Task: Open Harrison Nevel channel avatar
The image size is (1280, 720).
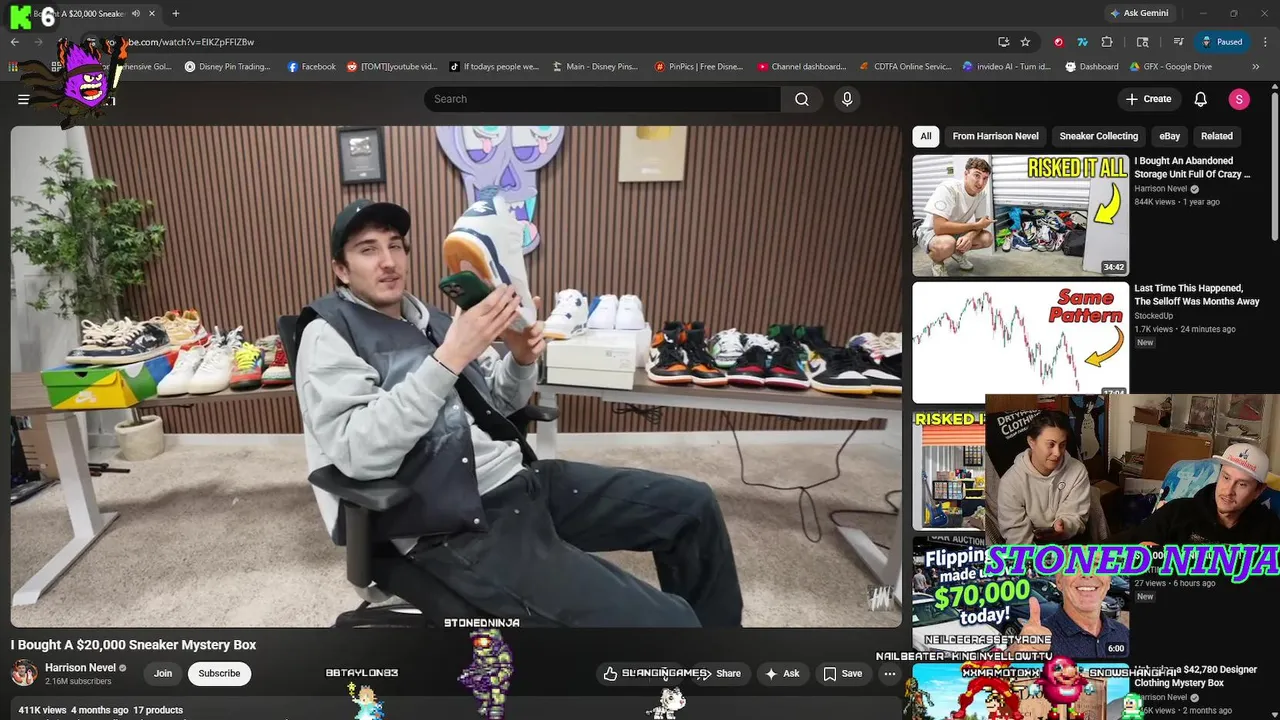Action: pyautogui.click(x=24, y=673)
